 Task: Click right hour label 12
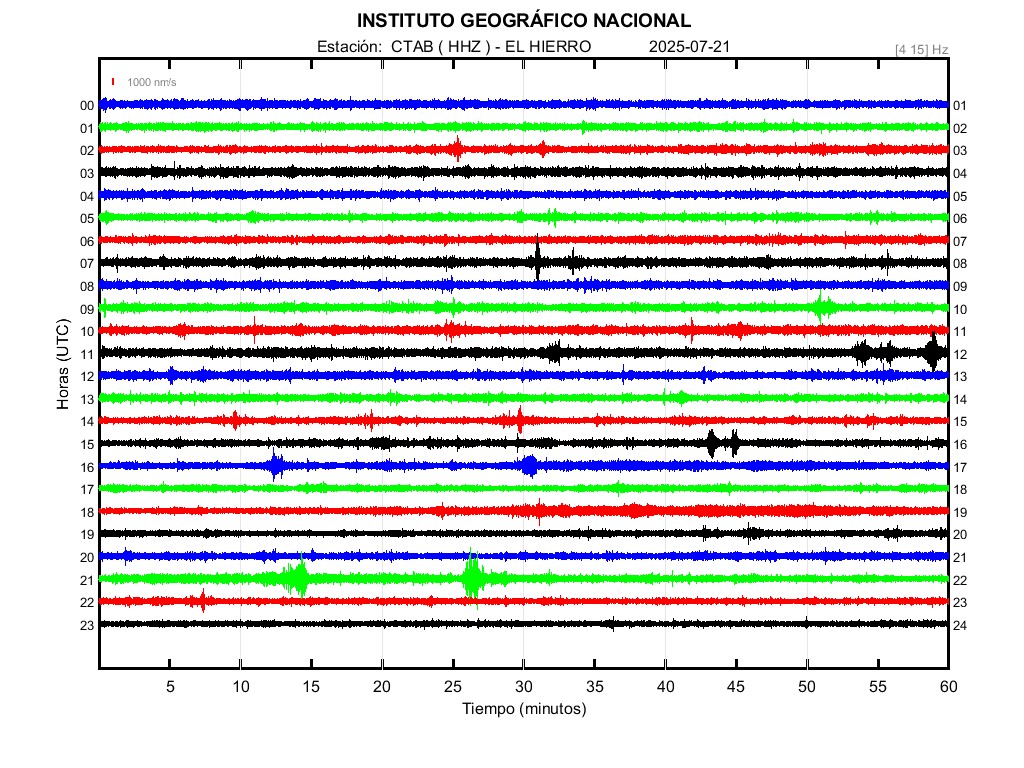959,355
